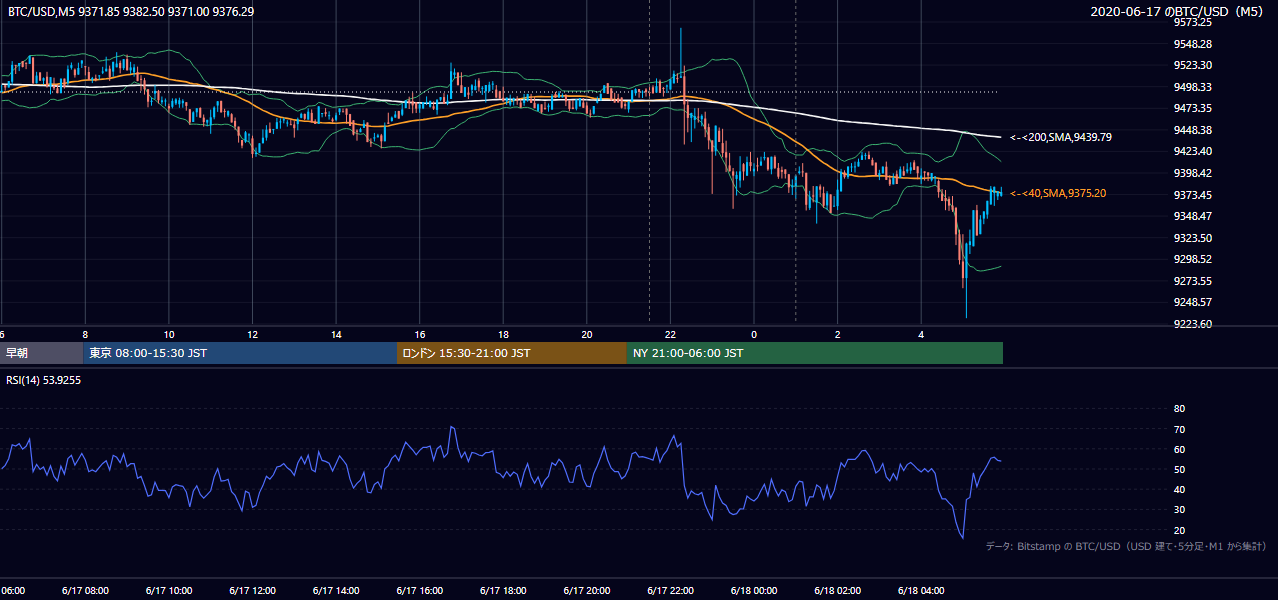Click the ロンドン 15:30-21:00 JST session bar
The width and height of the screenshot is (1278, 600).
pos(512,353)
